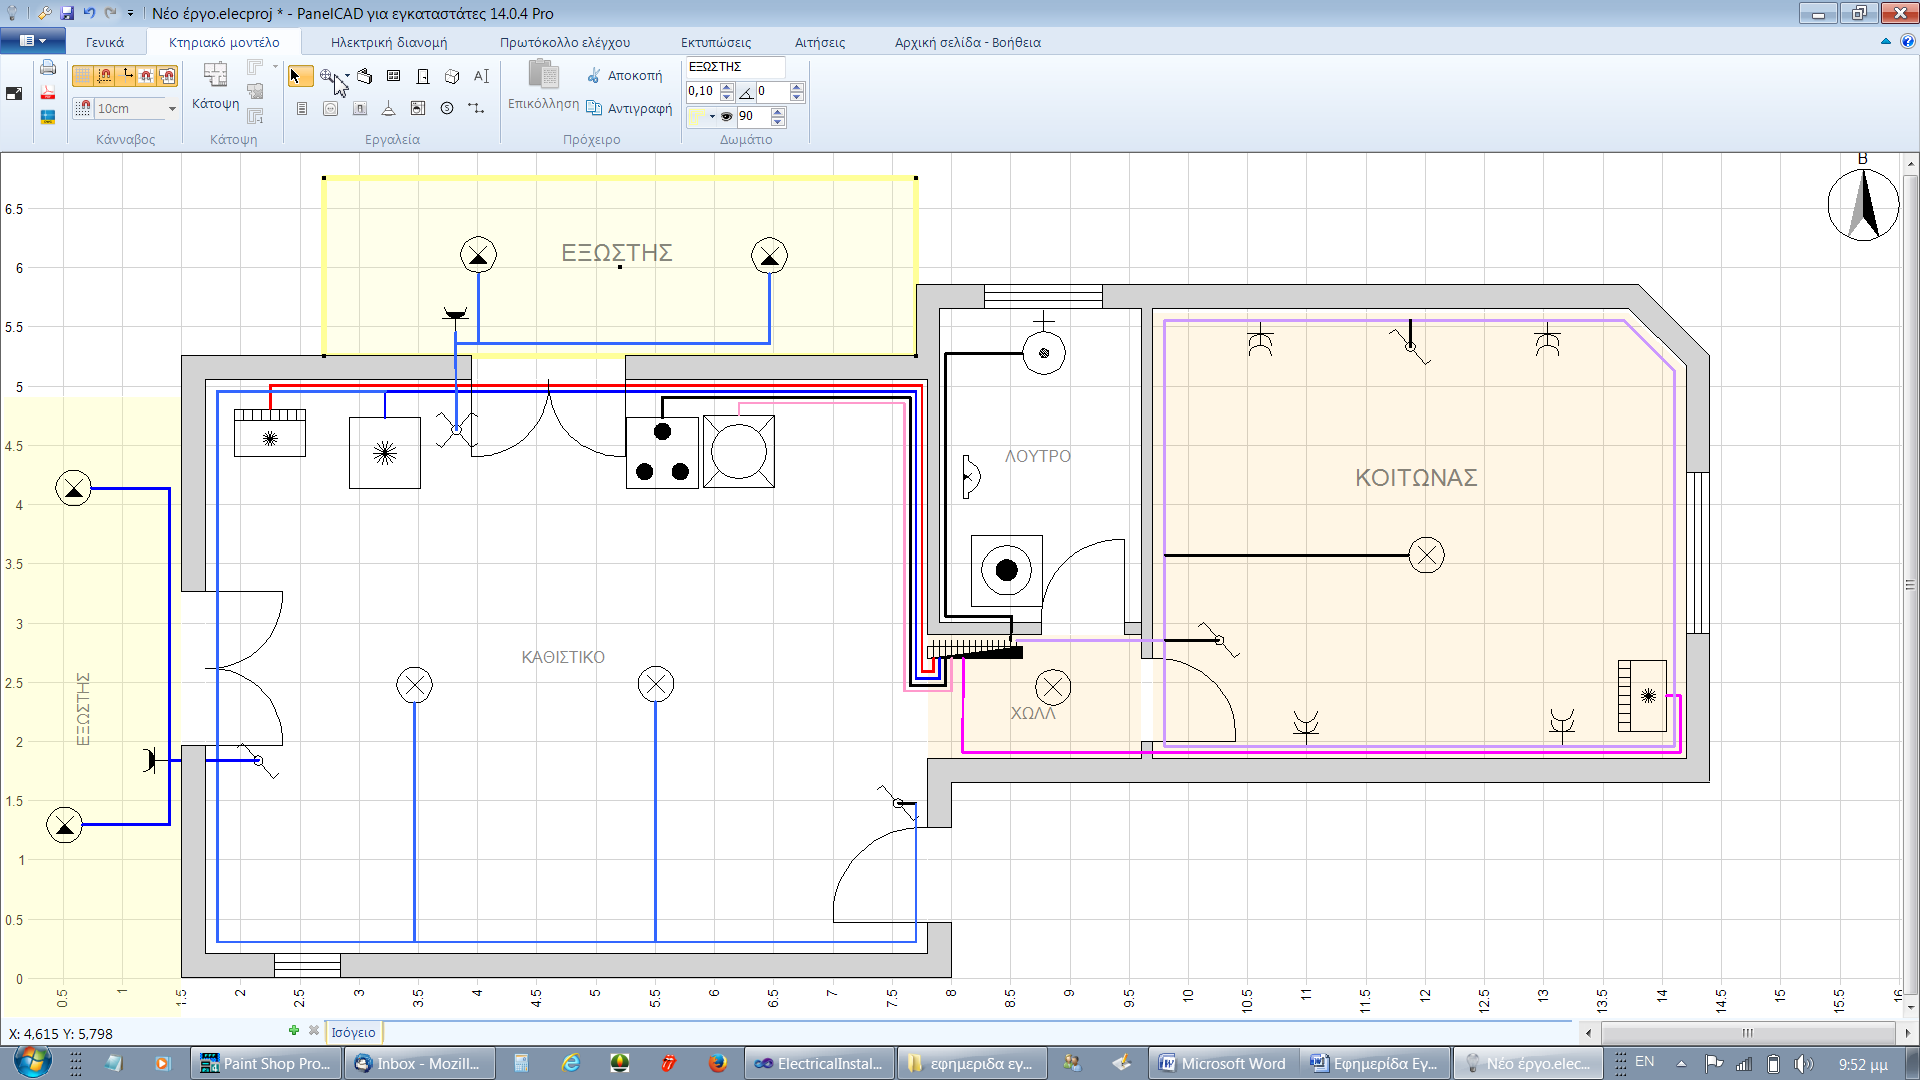Open the Ηλεκτρική διανομή tab
This screenshot has height=1080, width=1920.
(389, 42)
